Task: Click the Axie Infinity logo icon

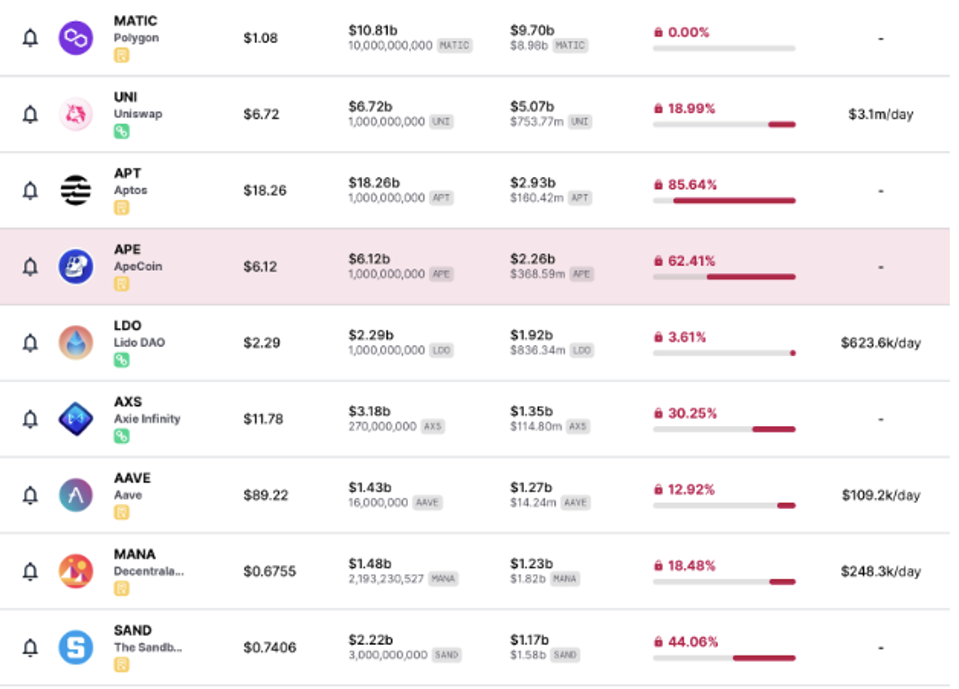Action: pyautogui.click(x=76, y=419)
